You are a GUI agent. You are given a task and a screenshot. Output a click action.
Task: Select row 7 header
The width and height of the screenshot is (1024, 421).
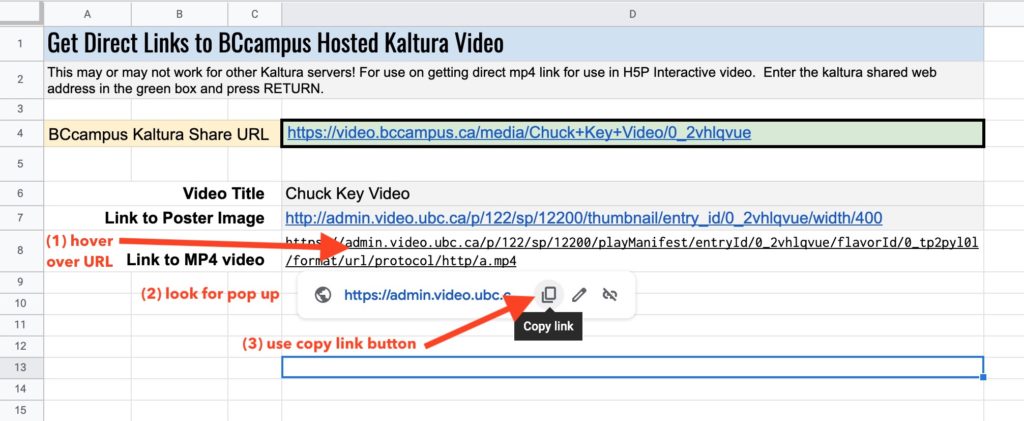pos(22,218)
